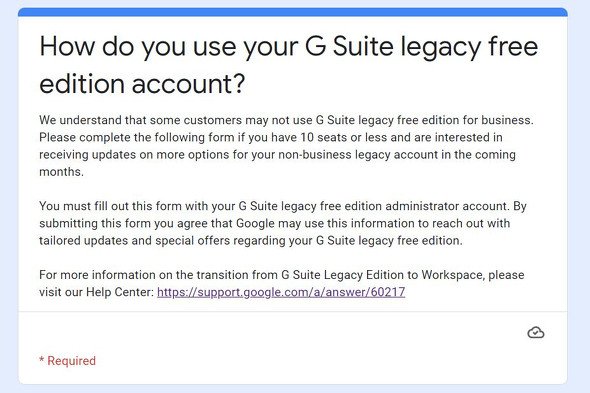Click the blue header bar atop the form

coord(293,12)
